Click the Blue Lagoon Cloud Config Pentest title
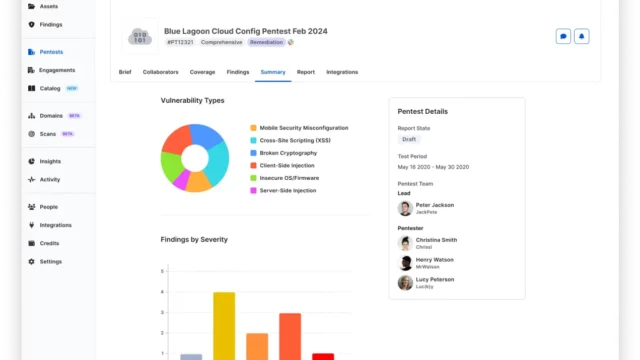This screenshot has width=640, height=360. coord(246,31)
